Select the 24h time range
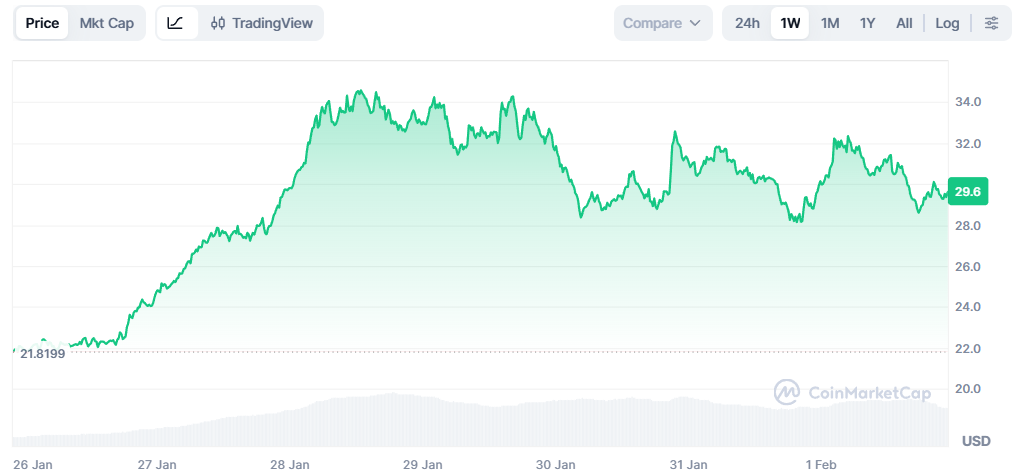 click(x=747, y=23)
